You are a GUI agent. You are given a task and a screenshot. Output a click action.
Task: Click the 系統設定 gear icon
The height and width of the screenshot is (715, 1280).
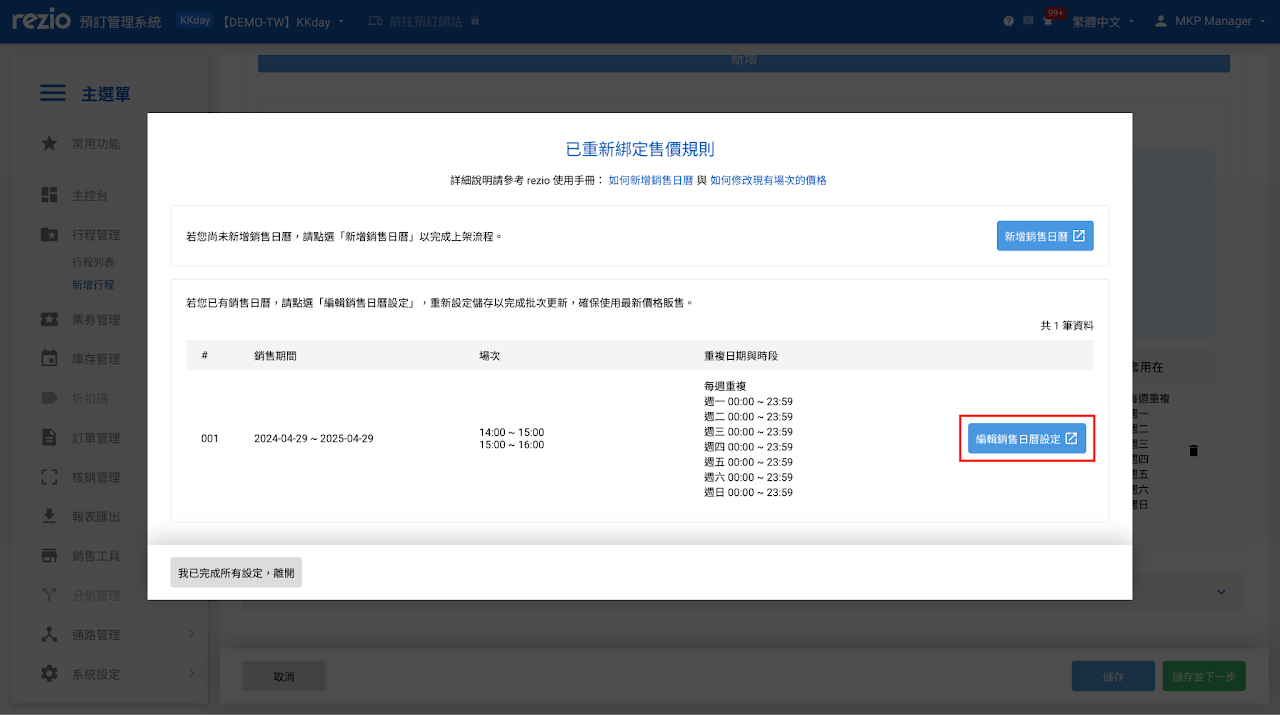pyautogui.click(x=49, y=675)
